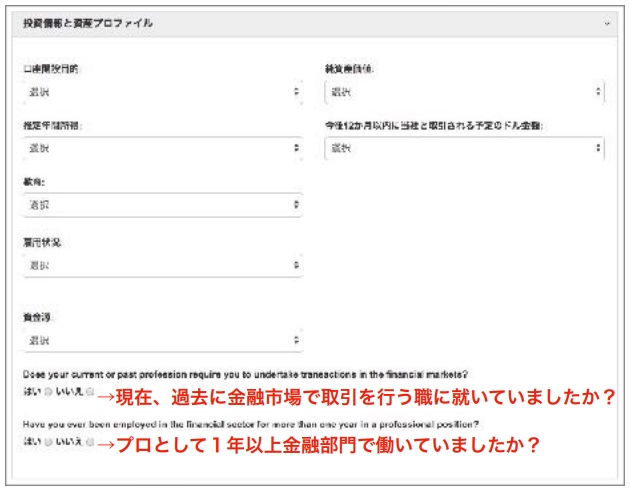Open the 推定年間所得 dropdown
630x491 pixels.
163,148
